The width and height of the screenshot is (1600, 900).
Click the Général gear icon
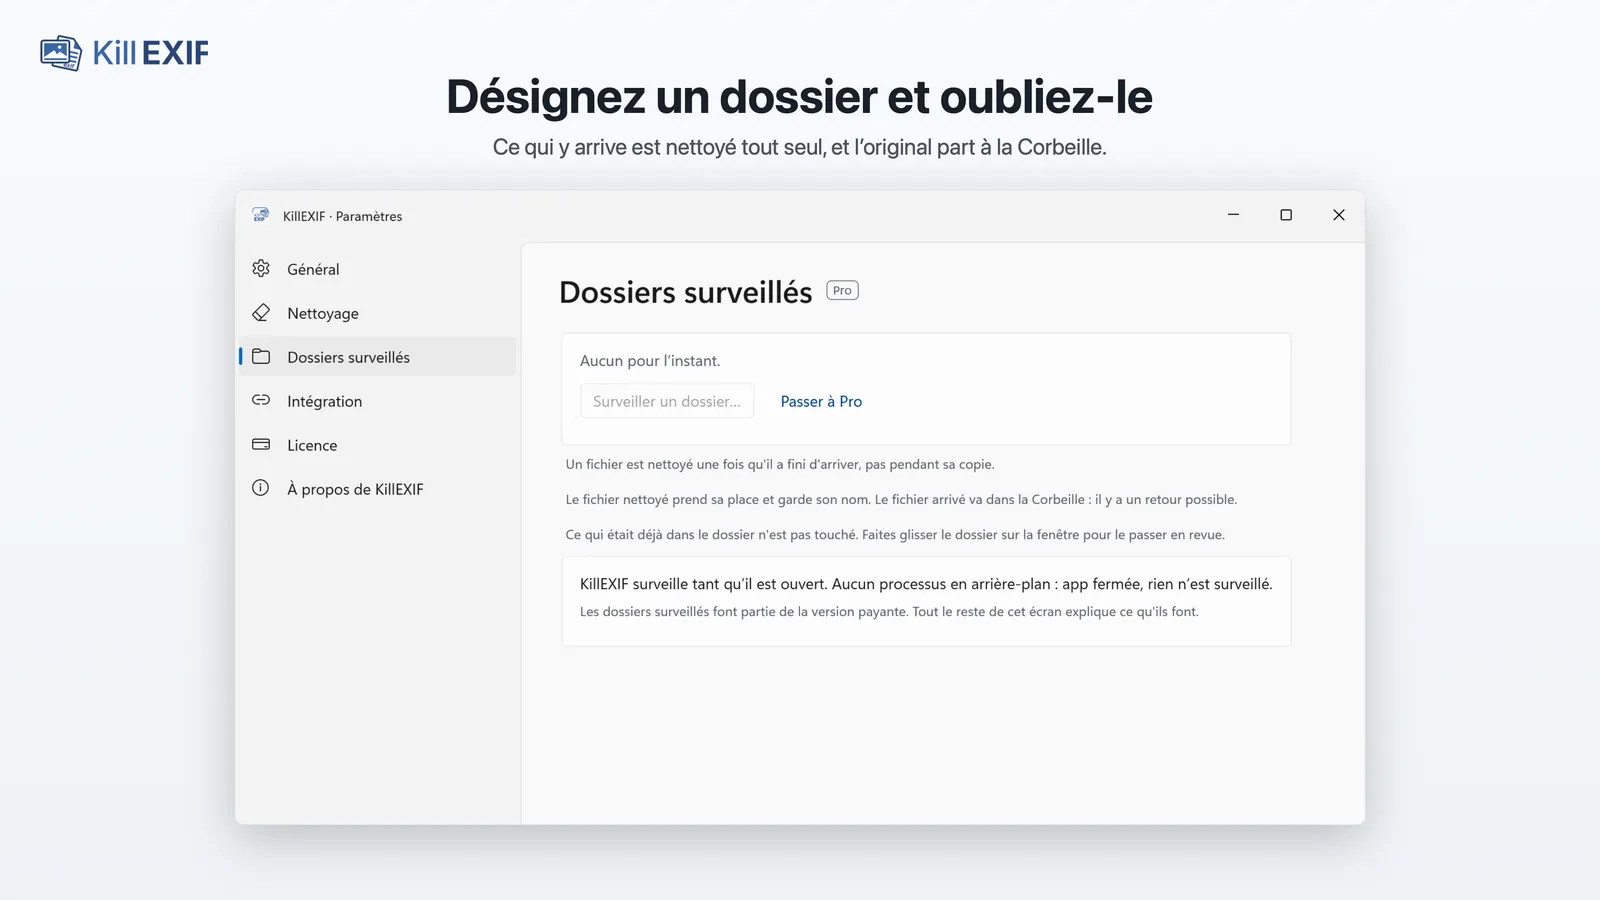tap(261, 268)
